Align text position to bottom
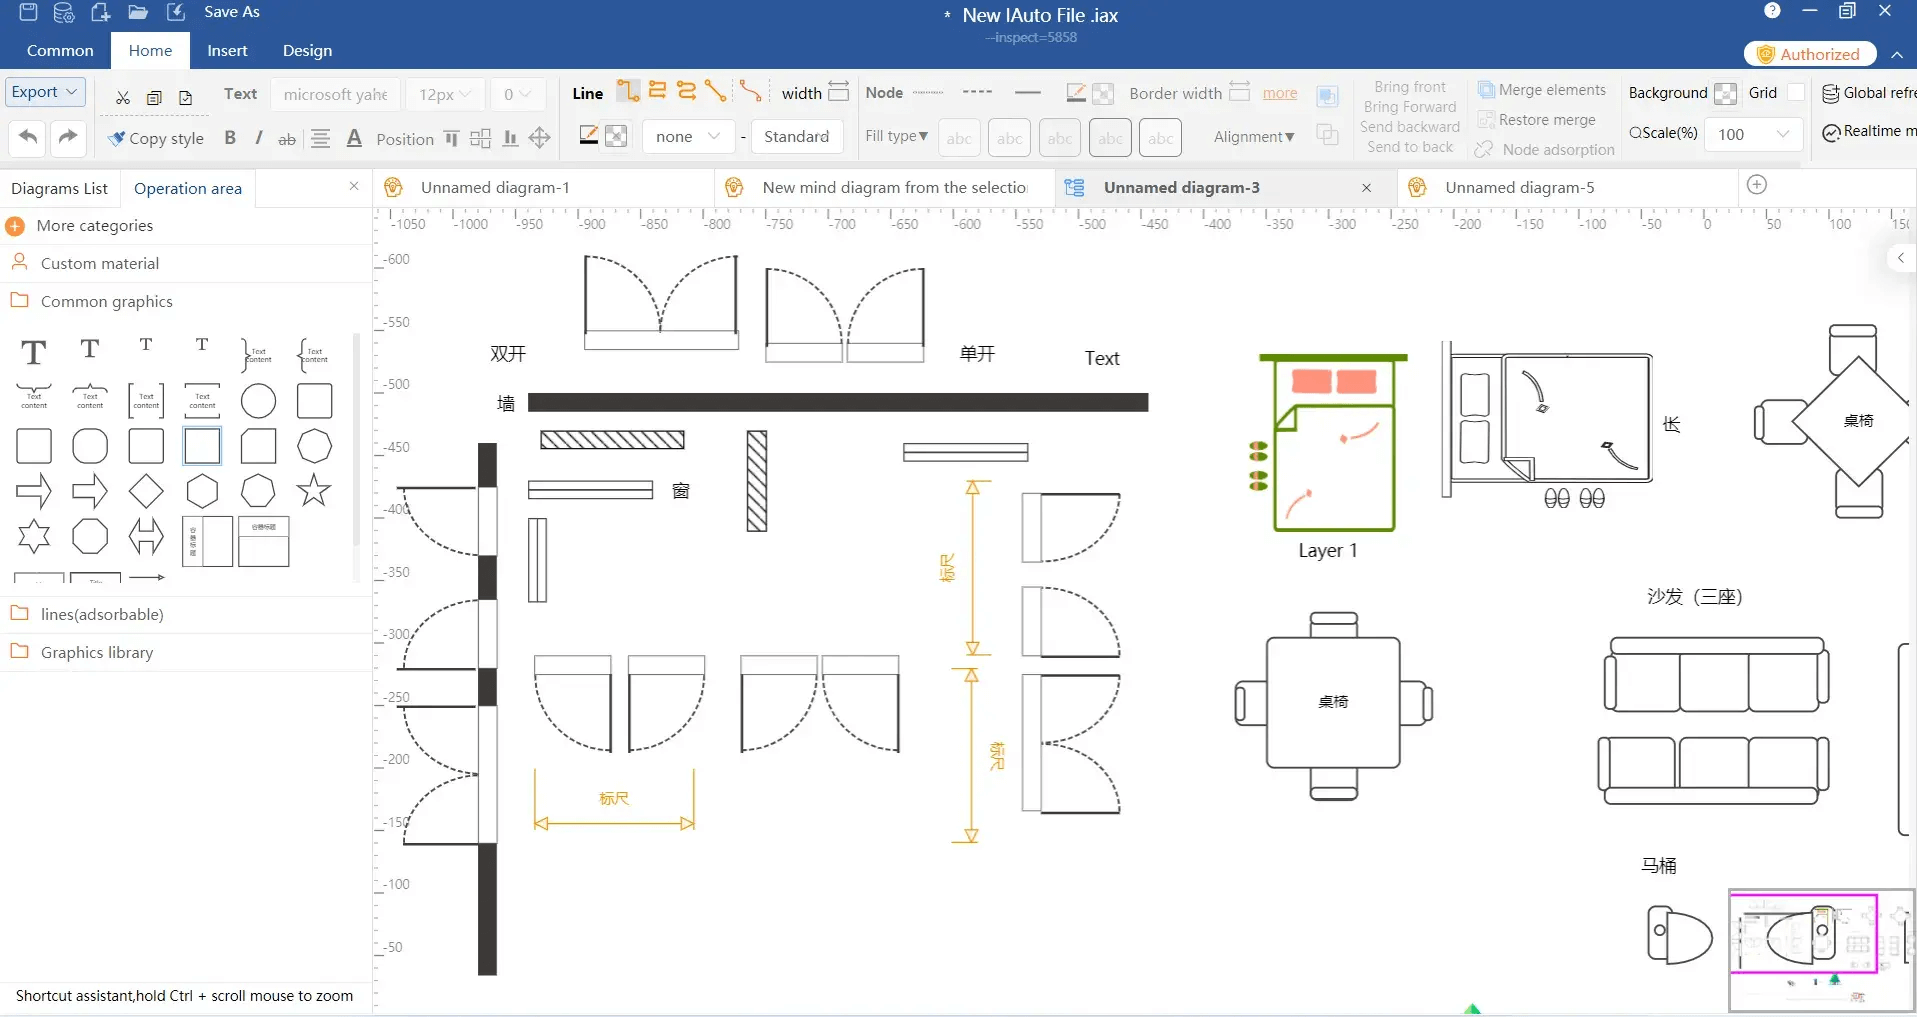Image resolution: width=1917 pixels, height=1017 pixels. pos(511,138)
